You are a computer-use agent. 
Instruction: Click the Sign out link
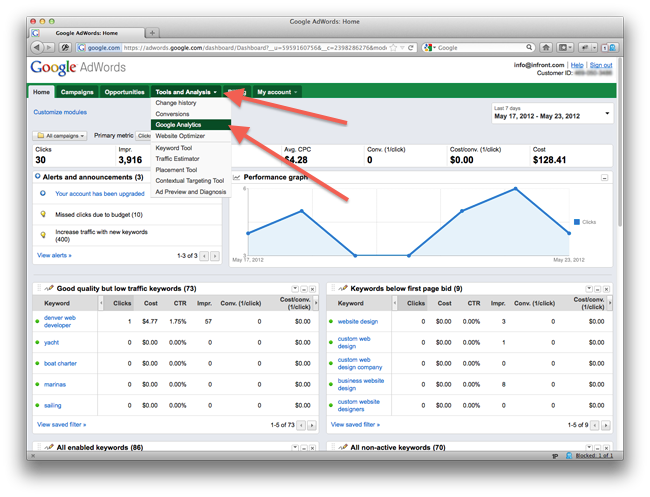601,65
